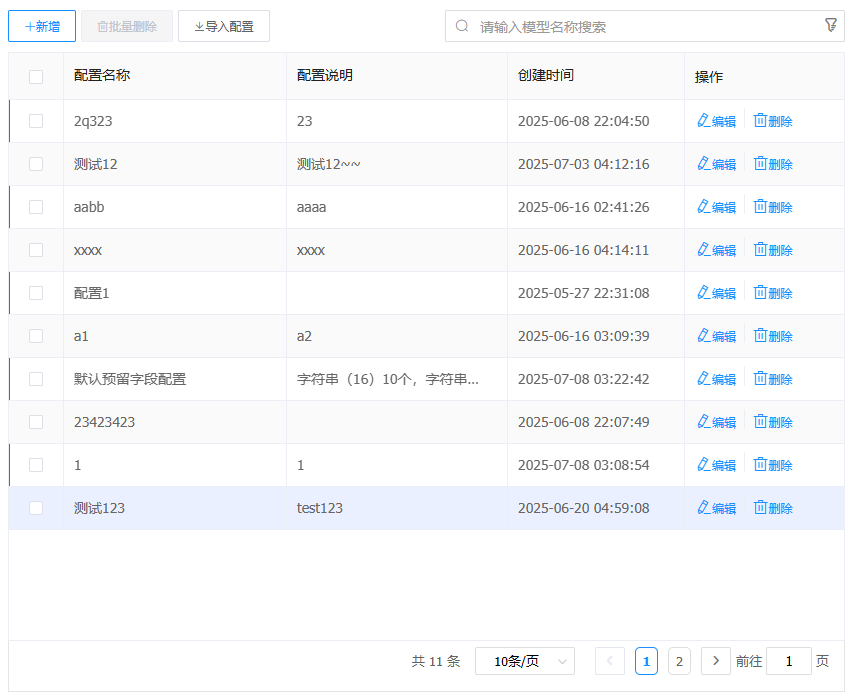Delete the 默认预留字段配置 row

[772, 379]
